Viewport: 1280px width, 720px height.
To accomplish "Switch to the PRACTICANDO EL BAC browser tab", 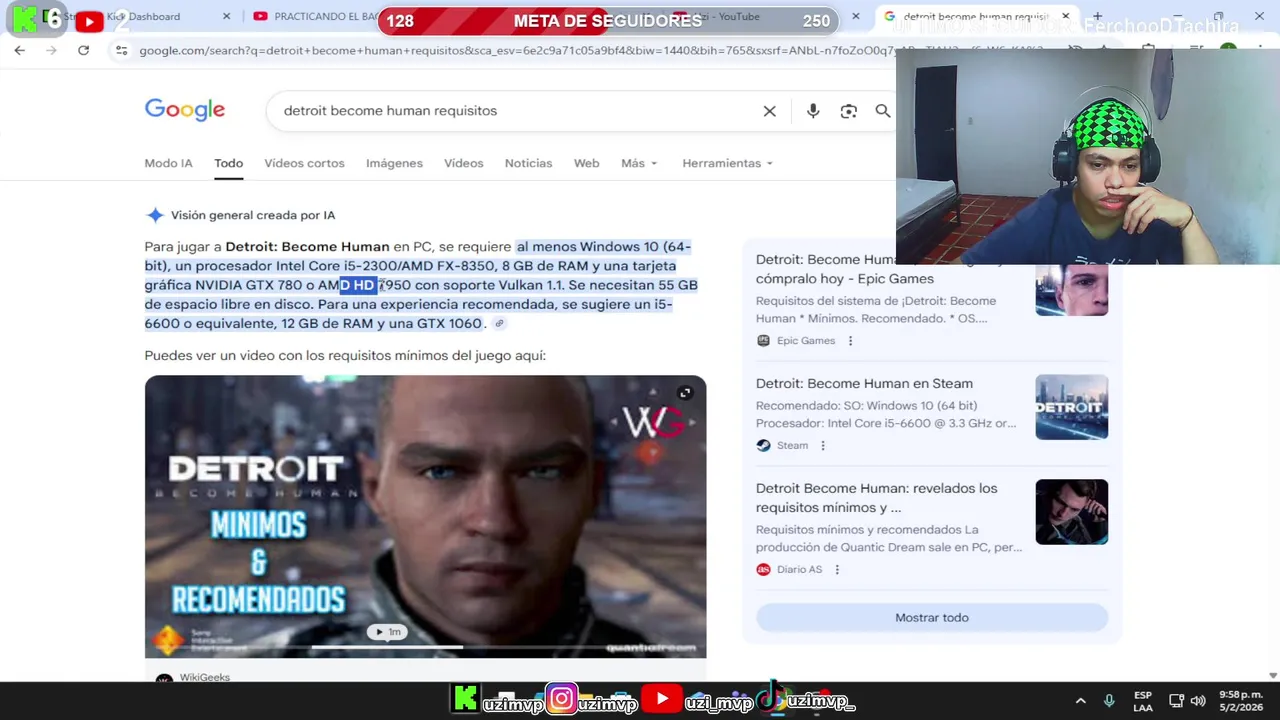I will 314,17.
